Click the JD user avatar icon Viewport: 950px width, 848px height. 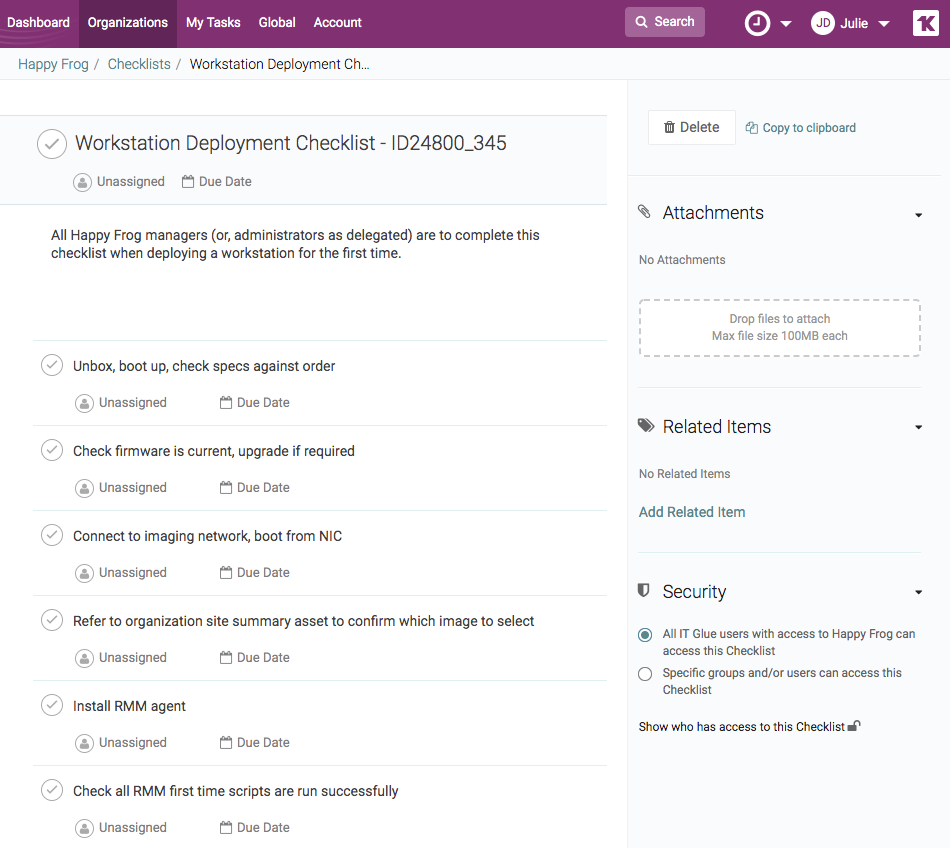(822, 23)
